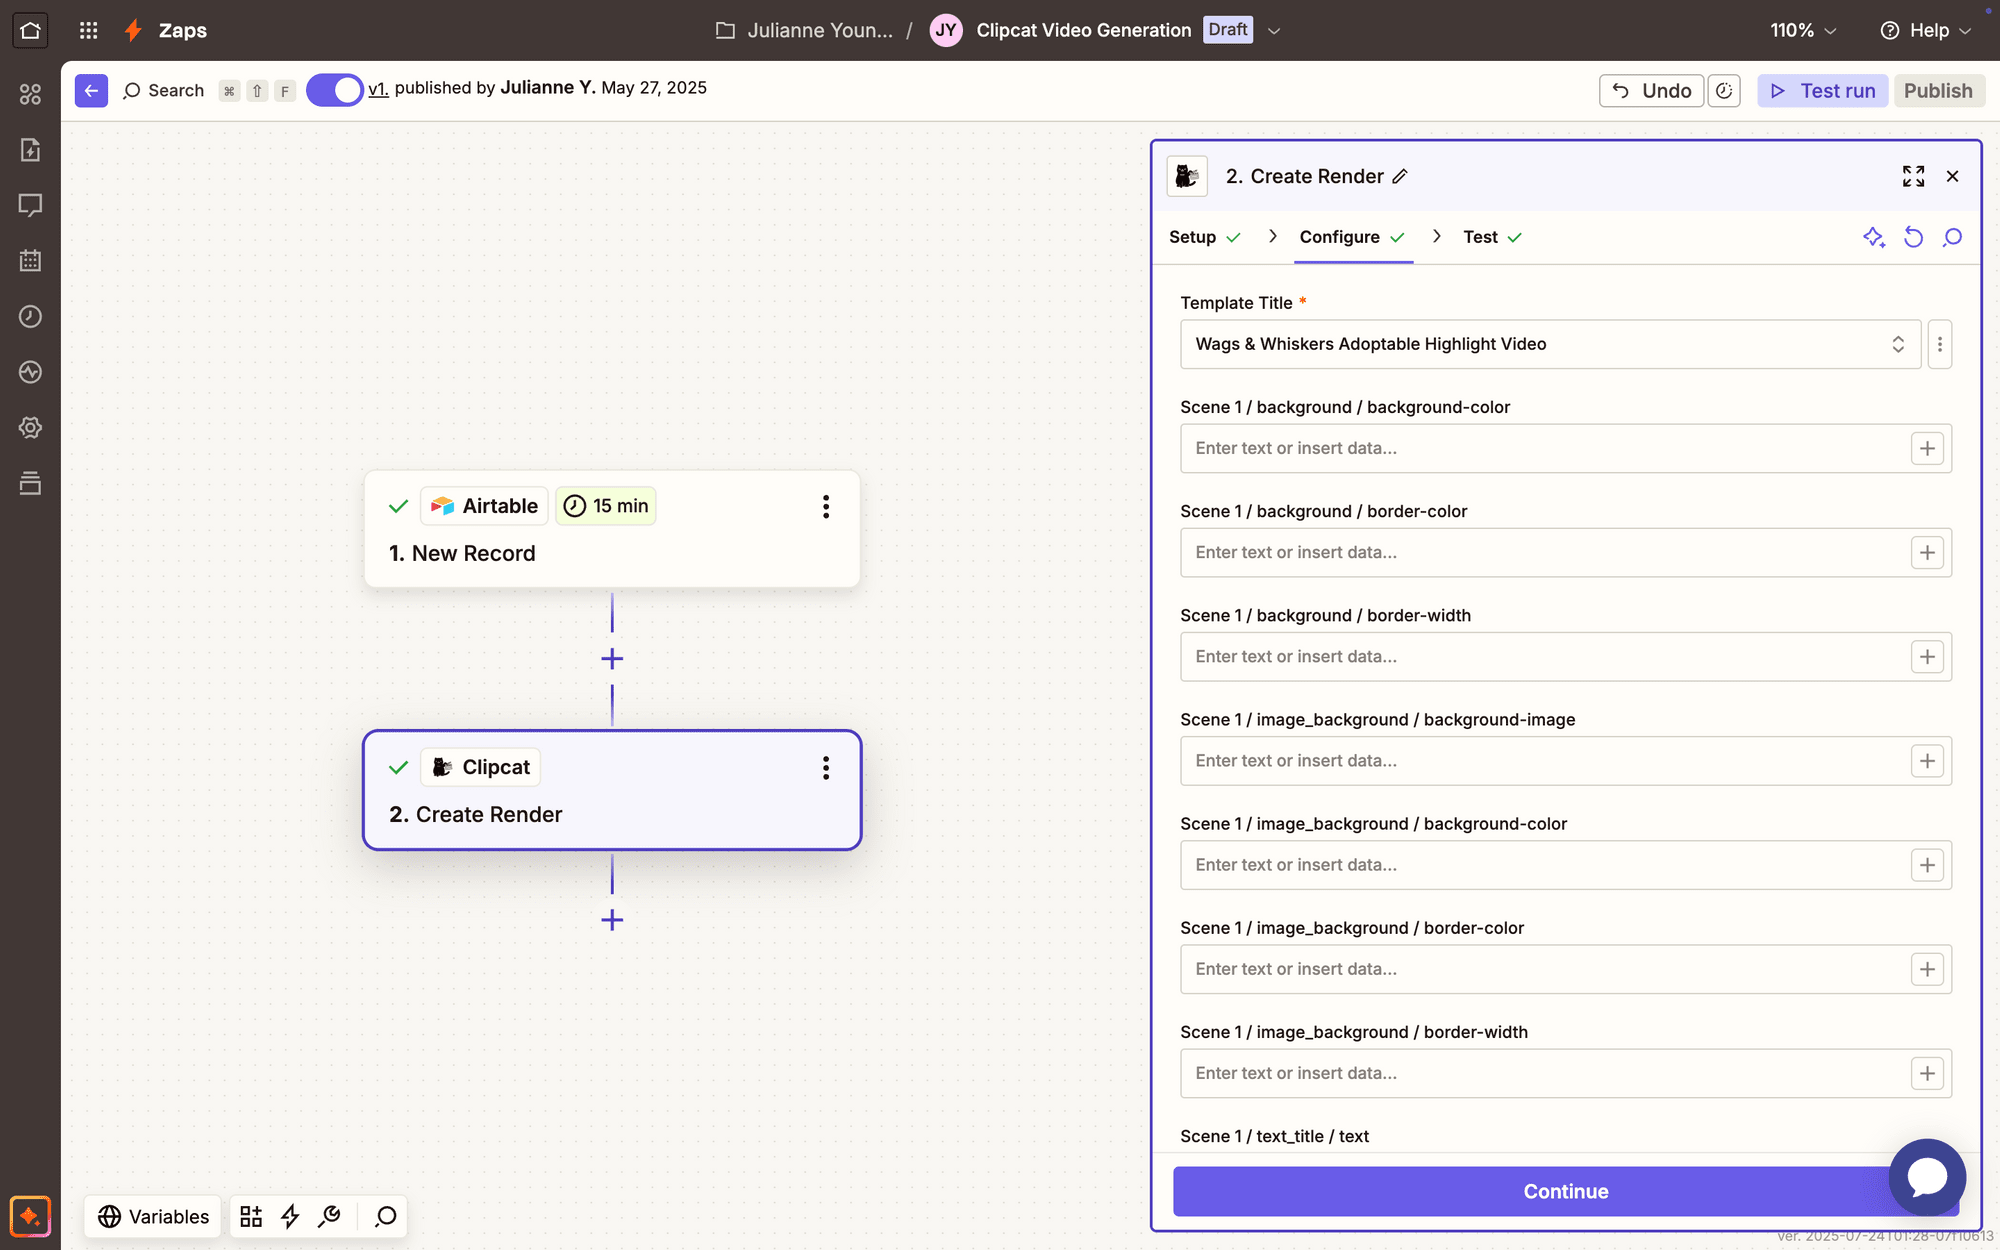Click the Publish button
The width and height of the screenshot is (2000, 1250).
point(1938,91)
